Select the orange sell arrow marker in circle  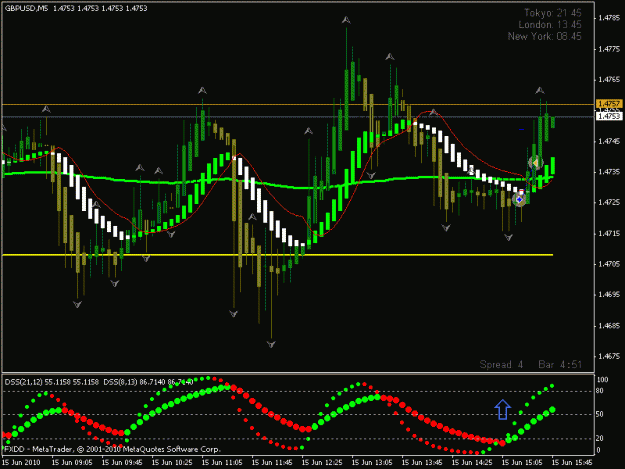pyautogui.click(x=535, y=163)
